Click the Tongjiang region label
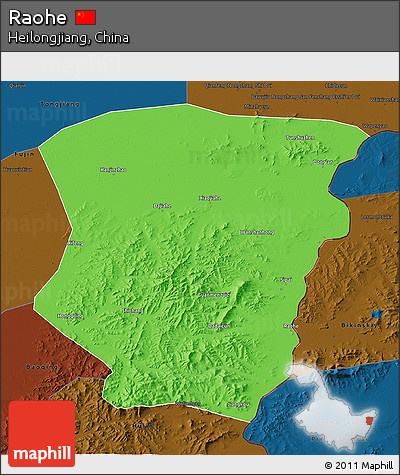400x475 pixels. click(60, 104)
